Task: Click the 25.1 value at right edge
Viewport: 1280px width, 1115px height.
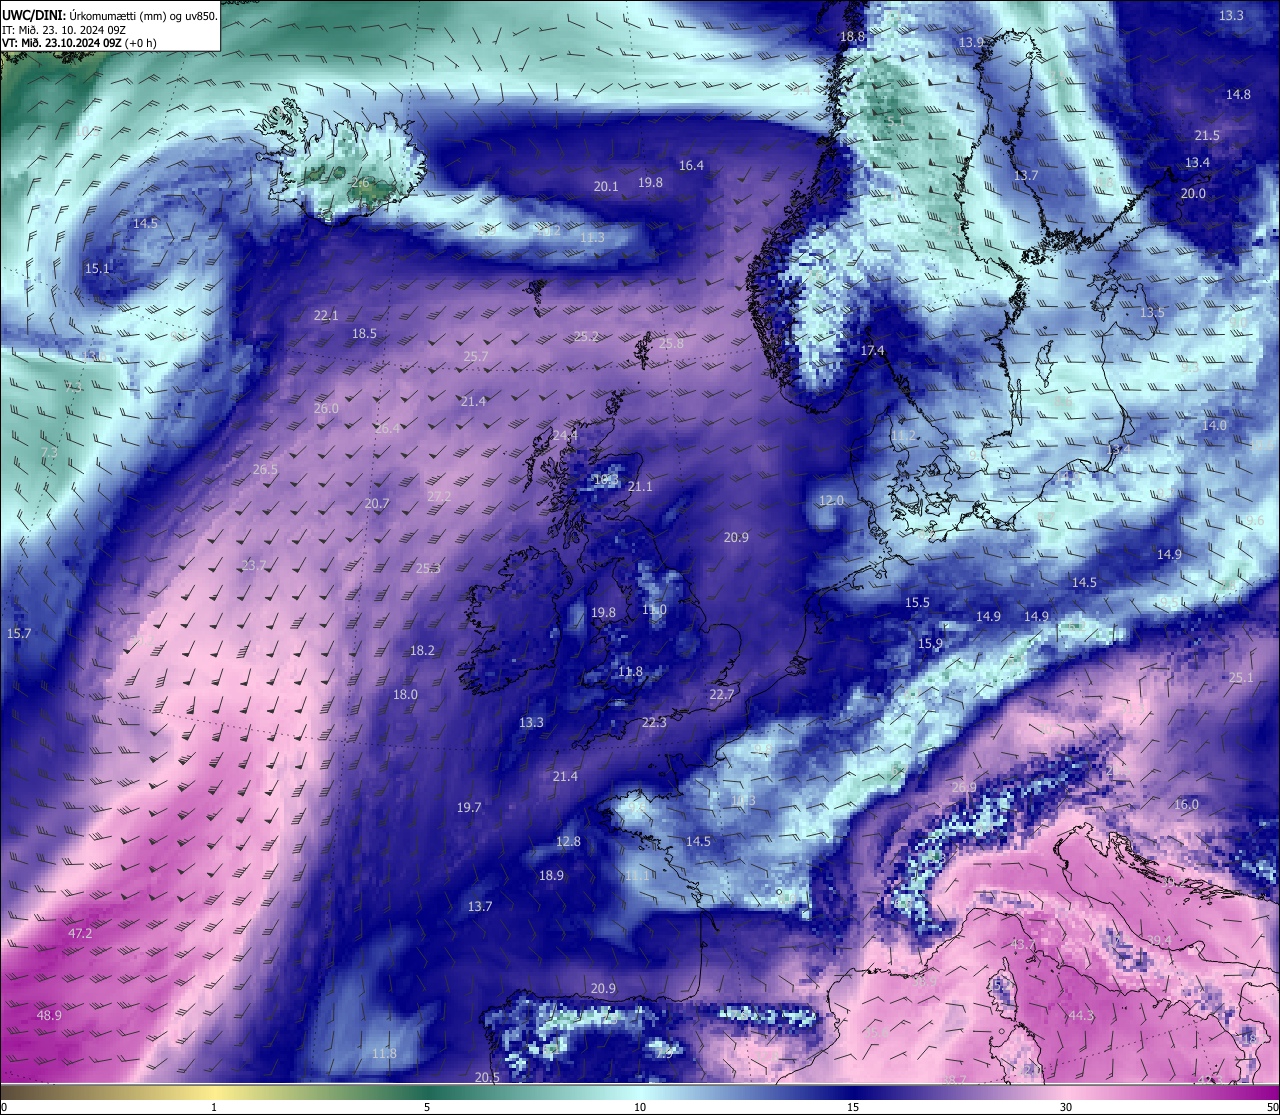Action: pos(1240,677)
